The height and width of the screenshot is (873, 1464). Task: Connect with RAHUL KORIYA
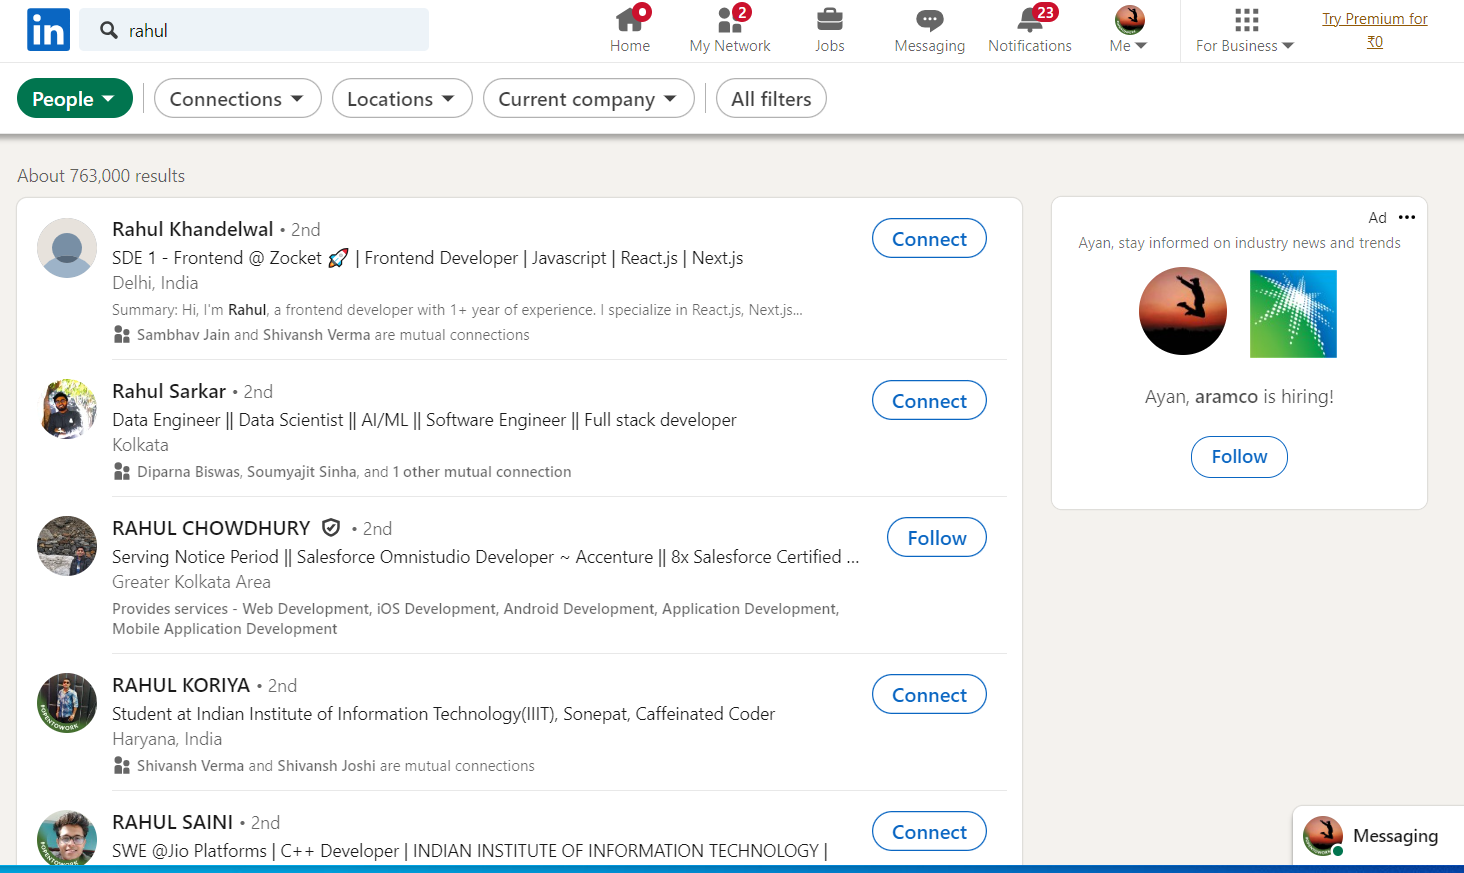tap(929, 694)
